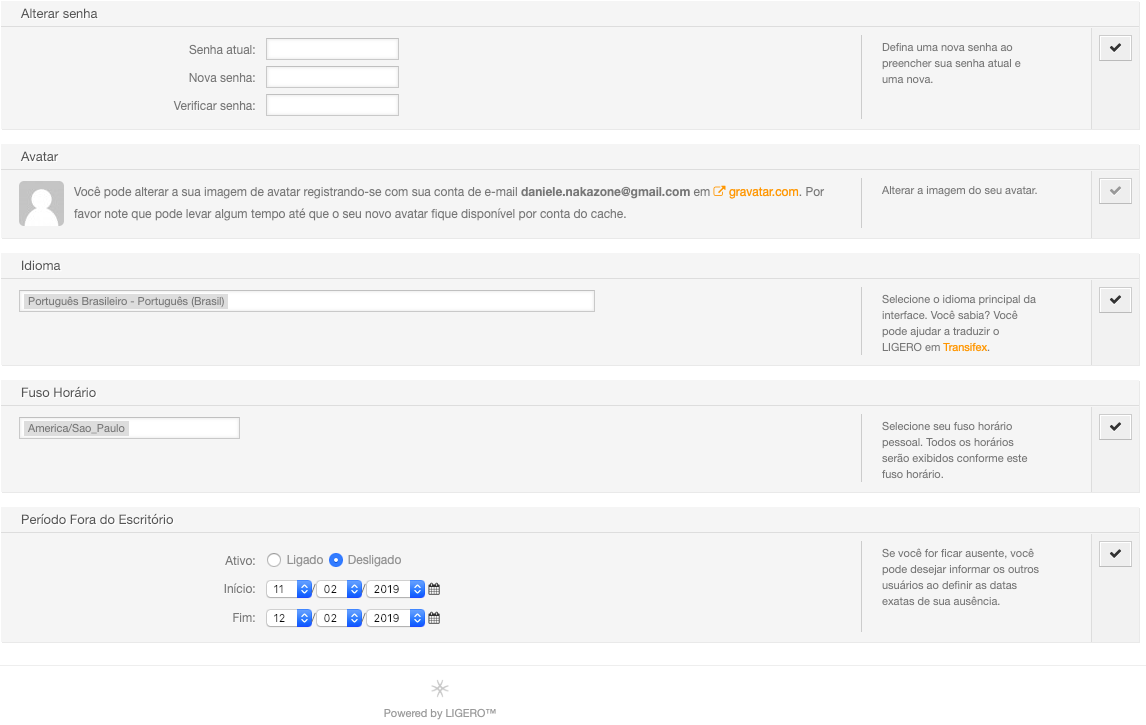Screen dimensions: 1146x725
Task: Click the Senha atual input field
Action: pos(333,49)
